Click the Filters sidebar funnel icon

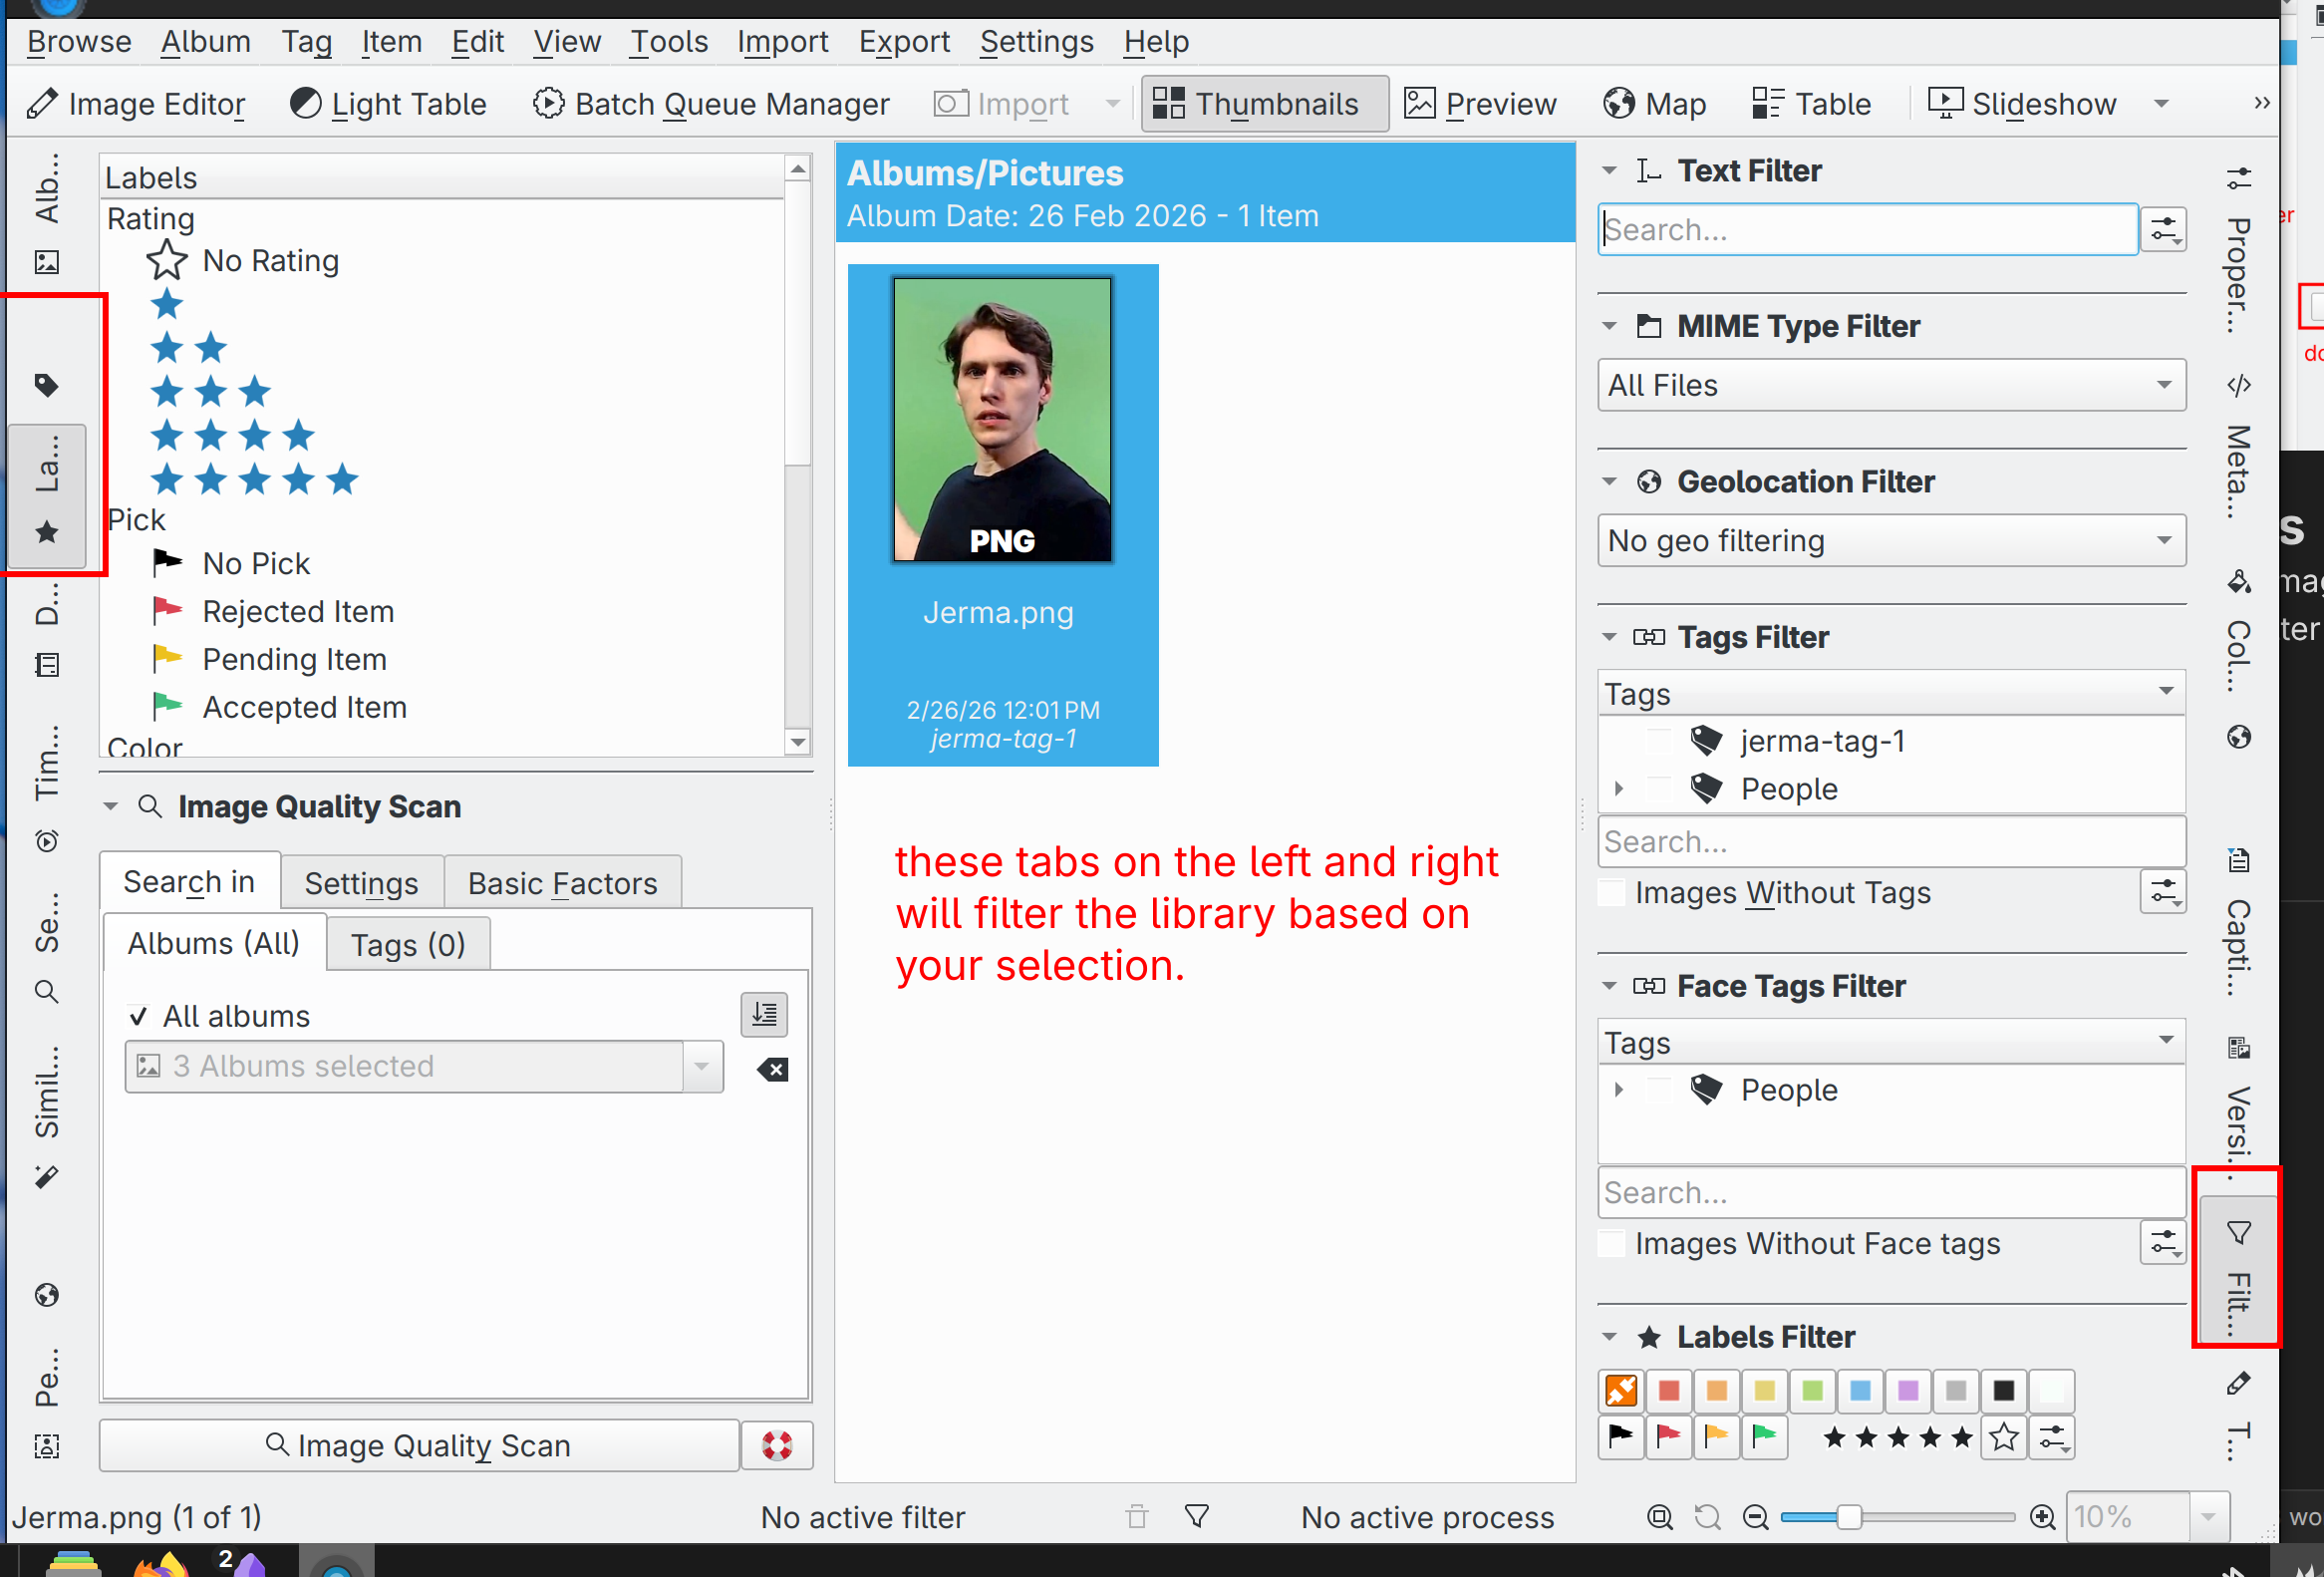(2239, 1233)
